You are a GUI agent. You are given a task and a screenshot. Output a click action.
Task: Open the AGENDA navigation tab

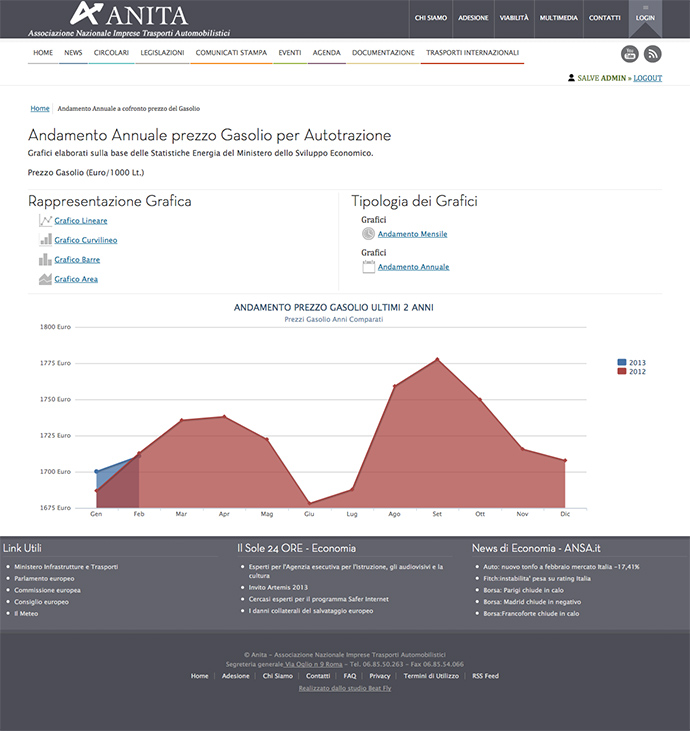[x=327, y=53]
